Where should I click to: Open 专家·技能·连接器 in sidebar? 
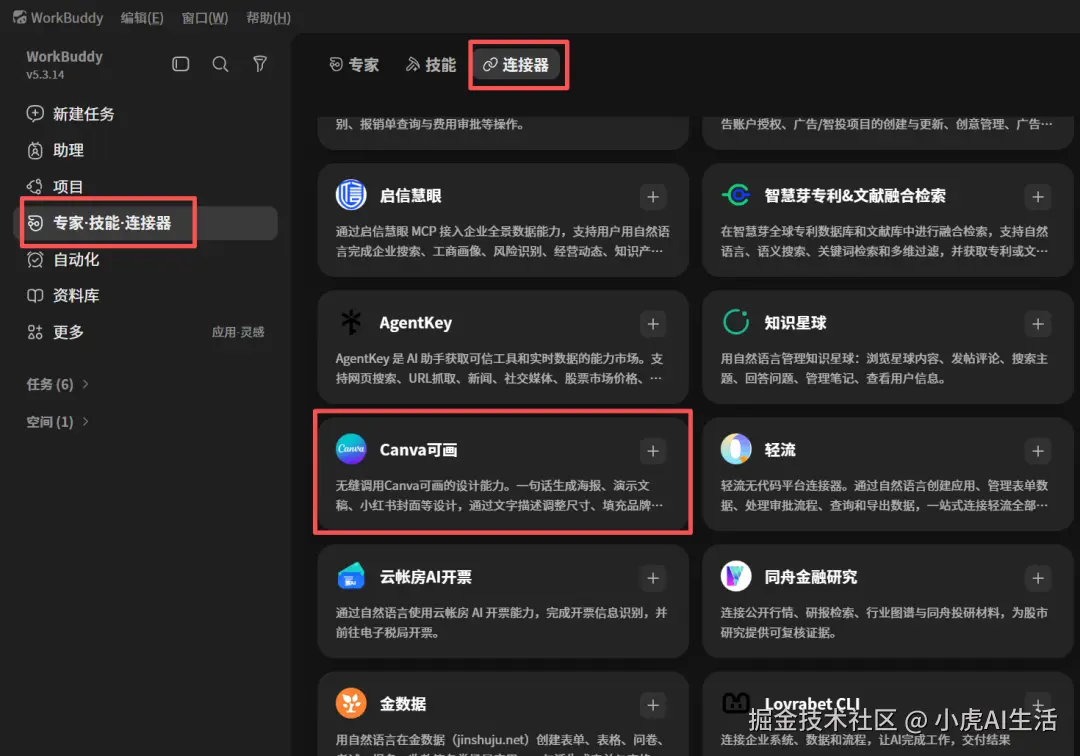pyautogui.click(x=145, y=223)
